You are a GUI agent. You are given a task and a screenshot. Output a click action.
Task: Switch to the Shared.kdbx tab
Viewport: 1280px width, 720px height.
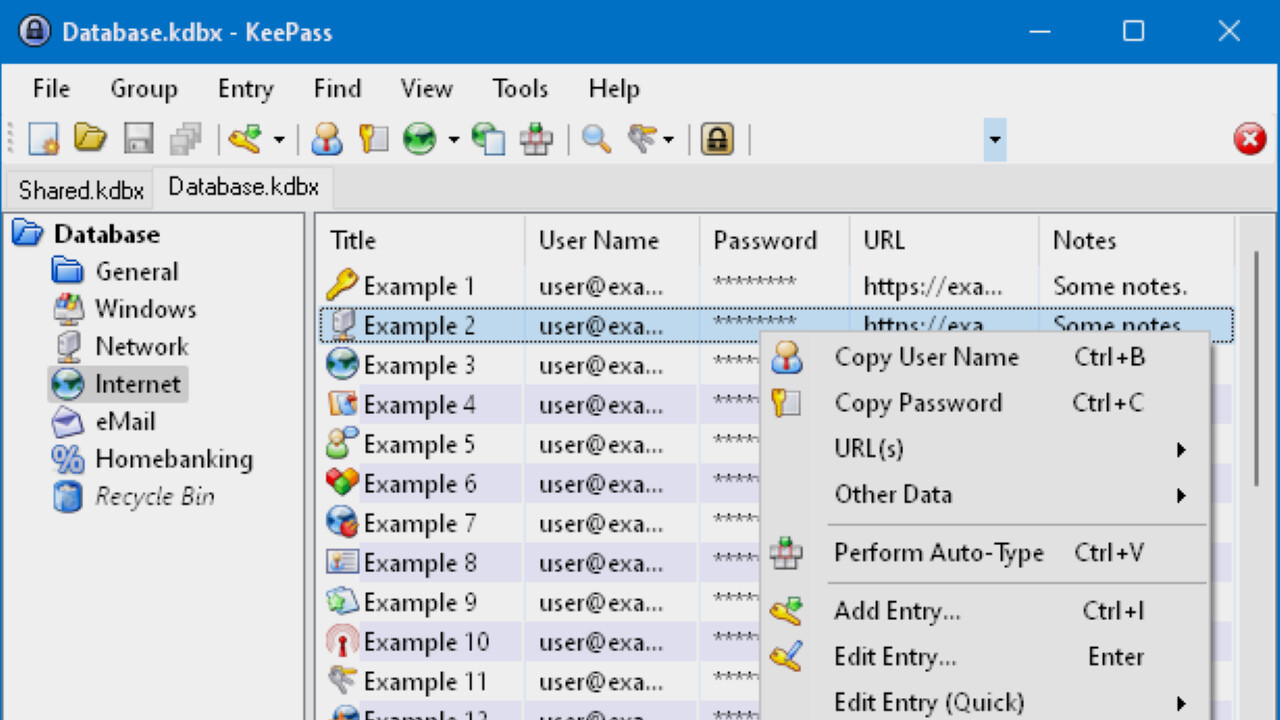point(82,190)
